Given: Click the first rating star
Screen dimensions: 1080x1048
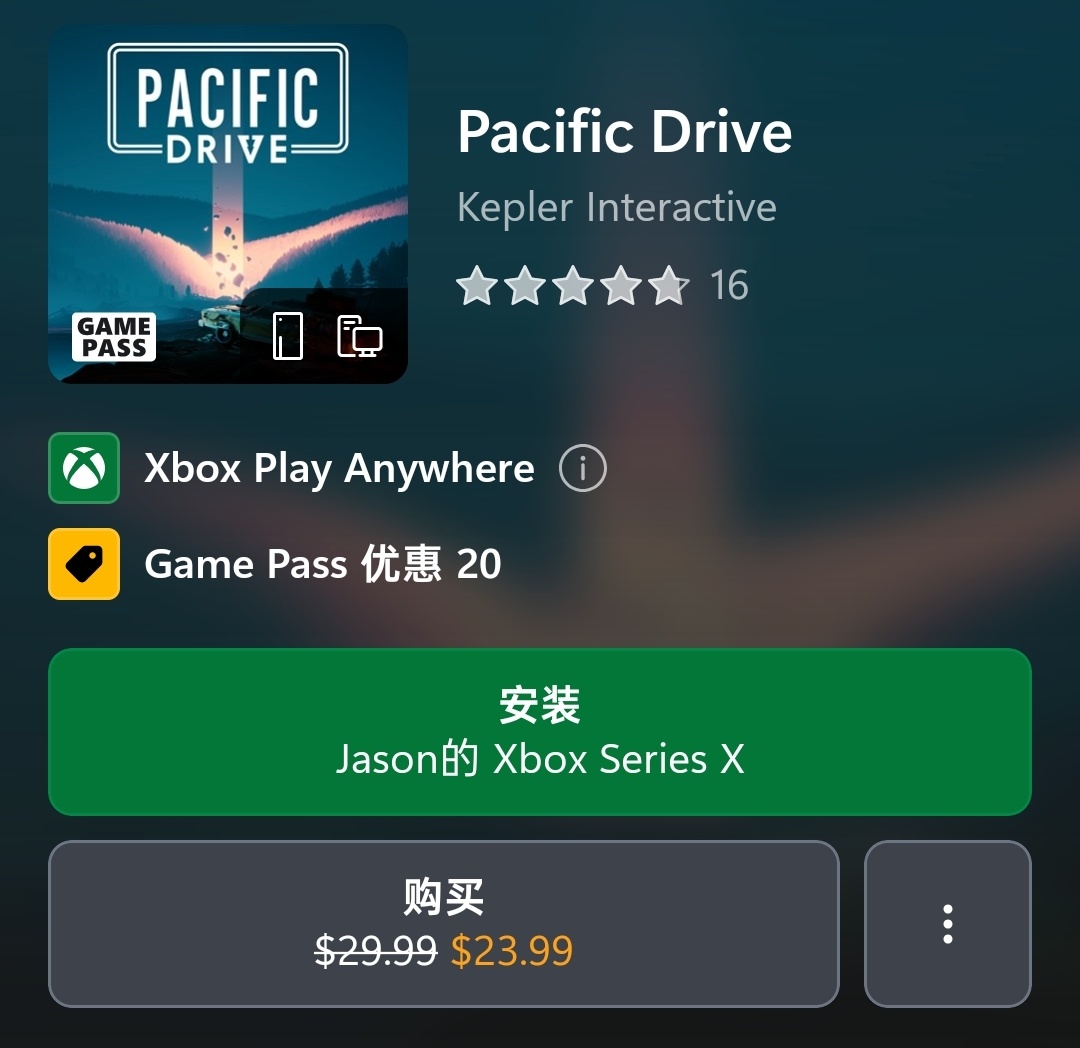Looking at the screenshot, I should coord(477,285).
